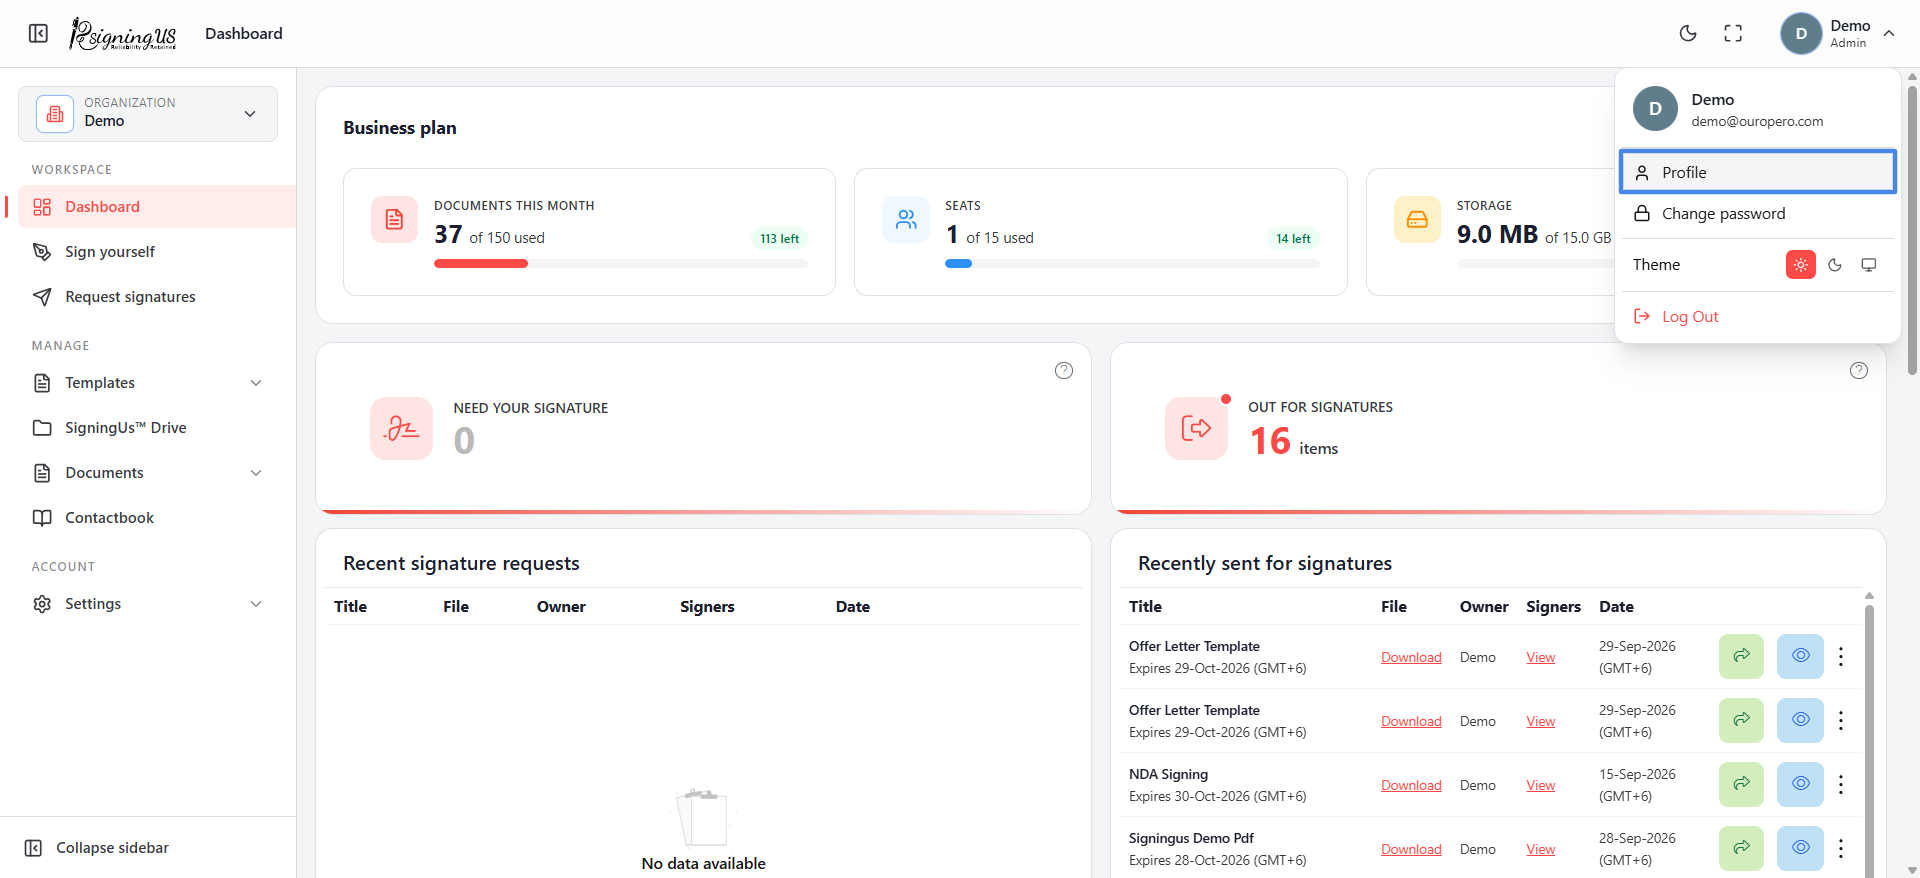This screenshot has height=878, width=1920.
Task: Click the Demo user avatar in header
Action: 1801,33
